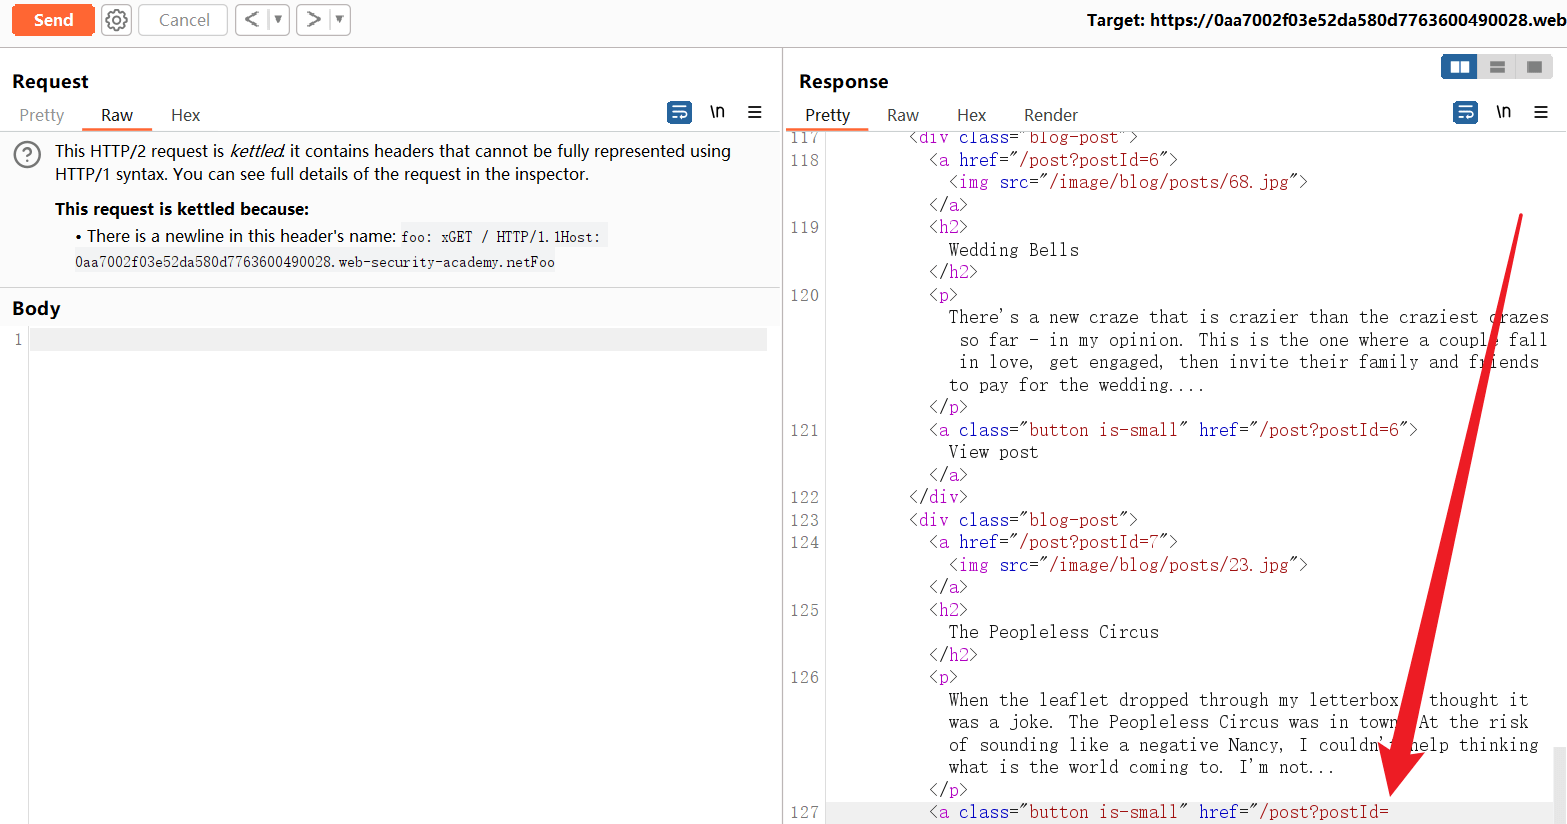Go forward to next request in history
This screenshot has height=824, width=1567.
point(313,19)
